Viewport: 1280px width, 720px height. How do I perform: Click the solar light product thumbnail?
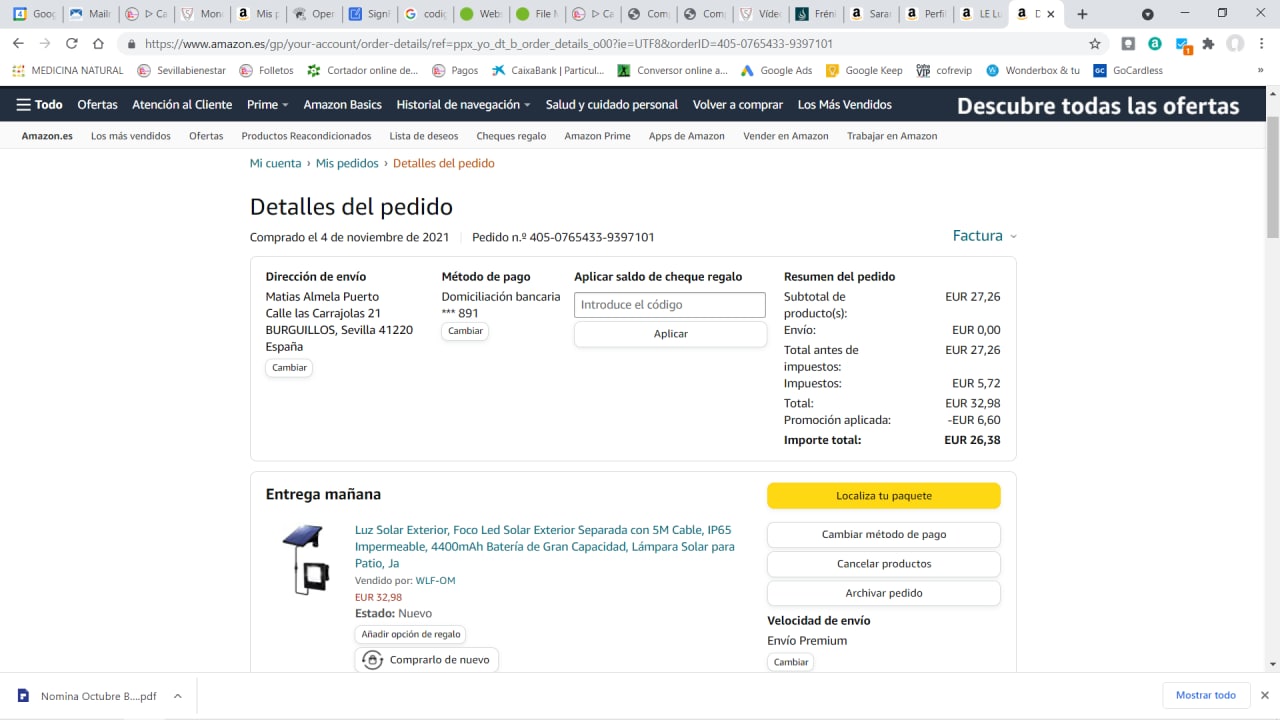point(304,560)
